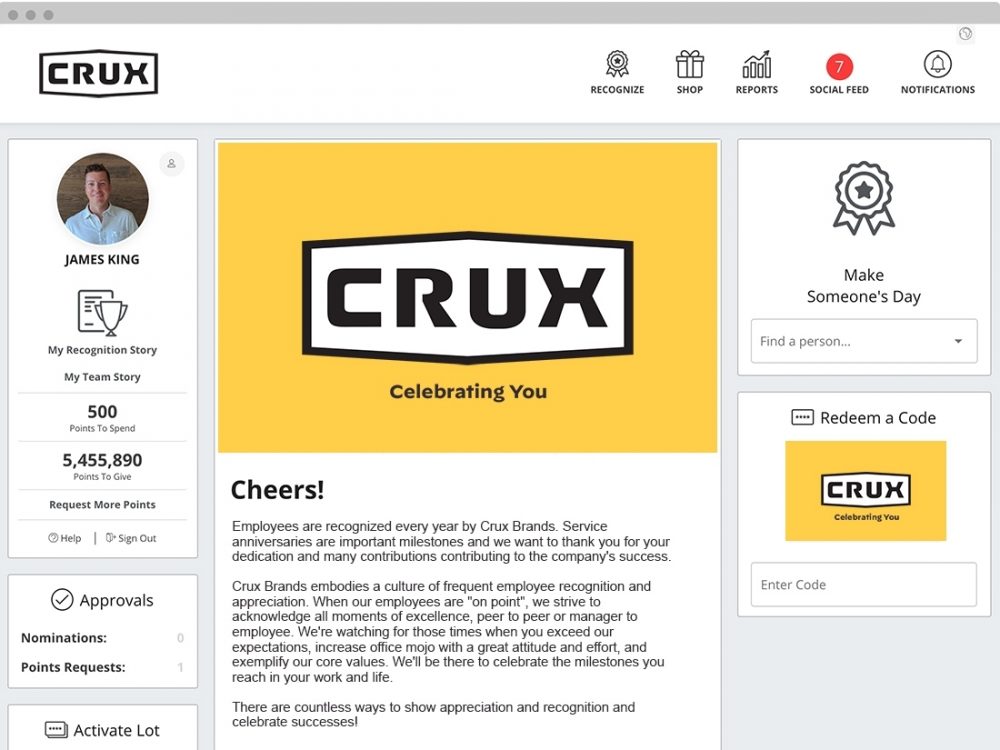This screenshot has height=750, width=1000.
Task: Open the Notifications bell icon
Action: click(938, 64)
